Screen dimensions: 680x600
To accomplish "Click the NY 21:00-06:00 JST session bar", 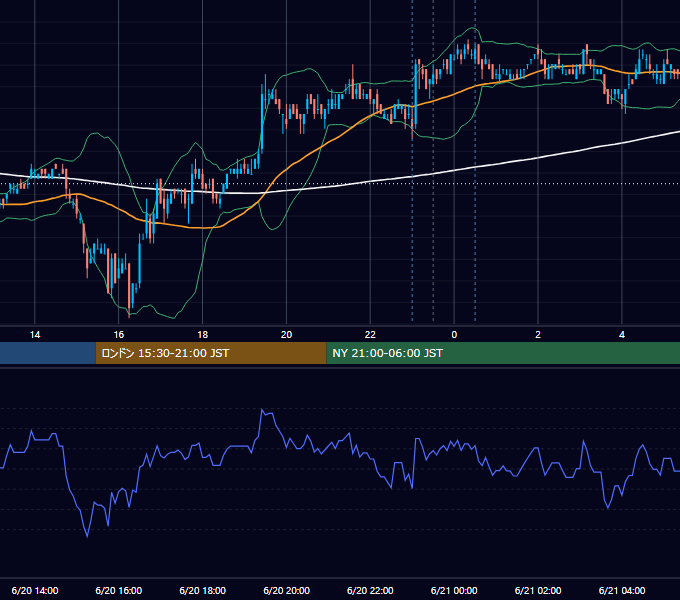I will click(x=503, y=353).
